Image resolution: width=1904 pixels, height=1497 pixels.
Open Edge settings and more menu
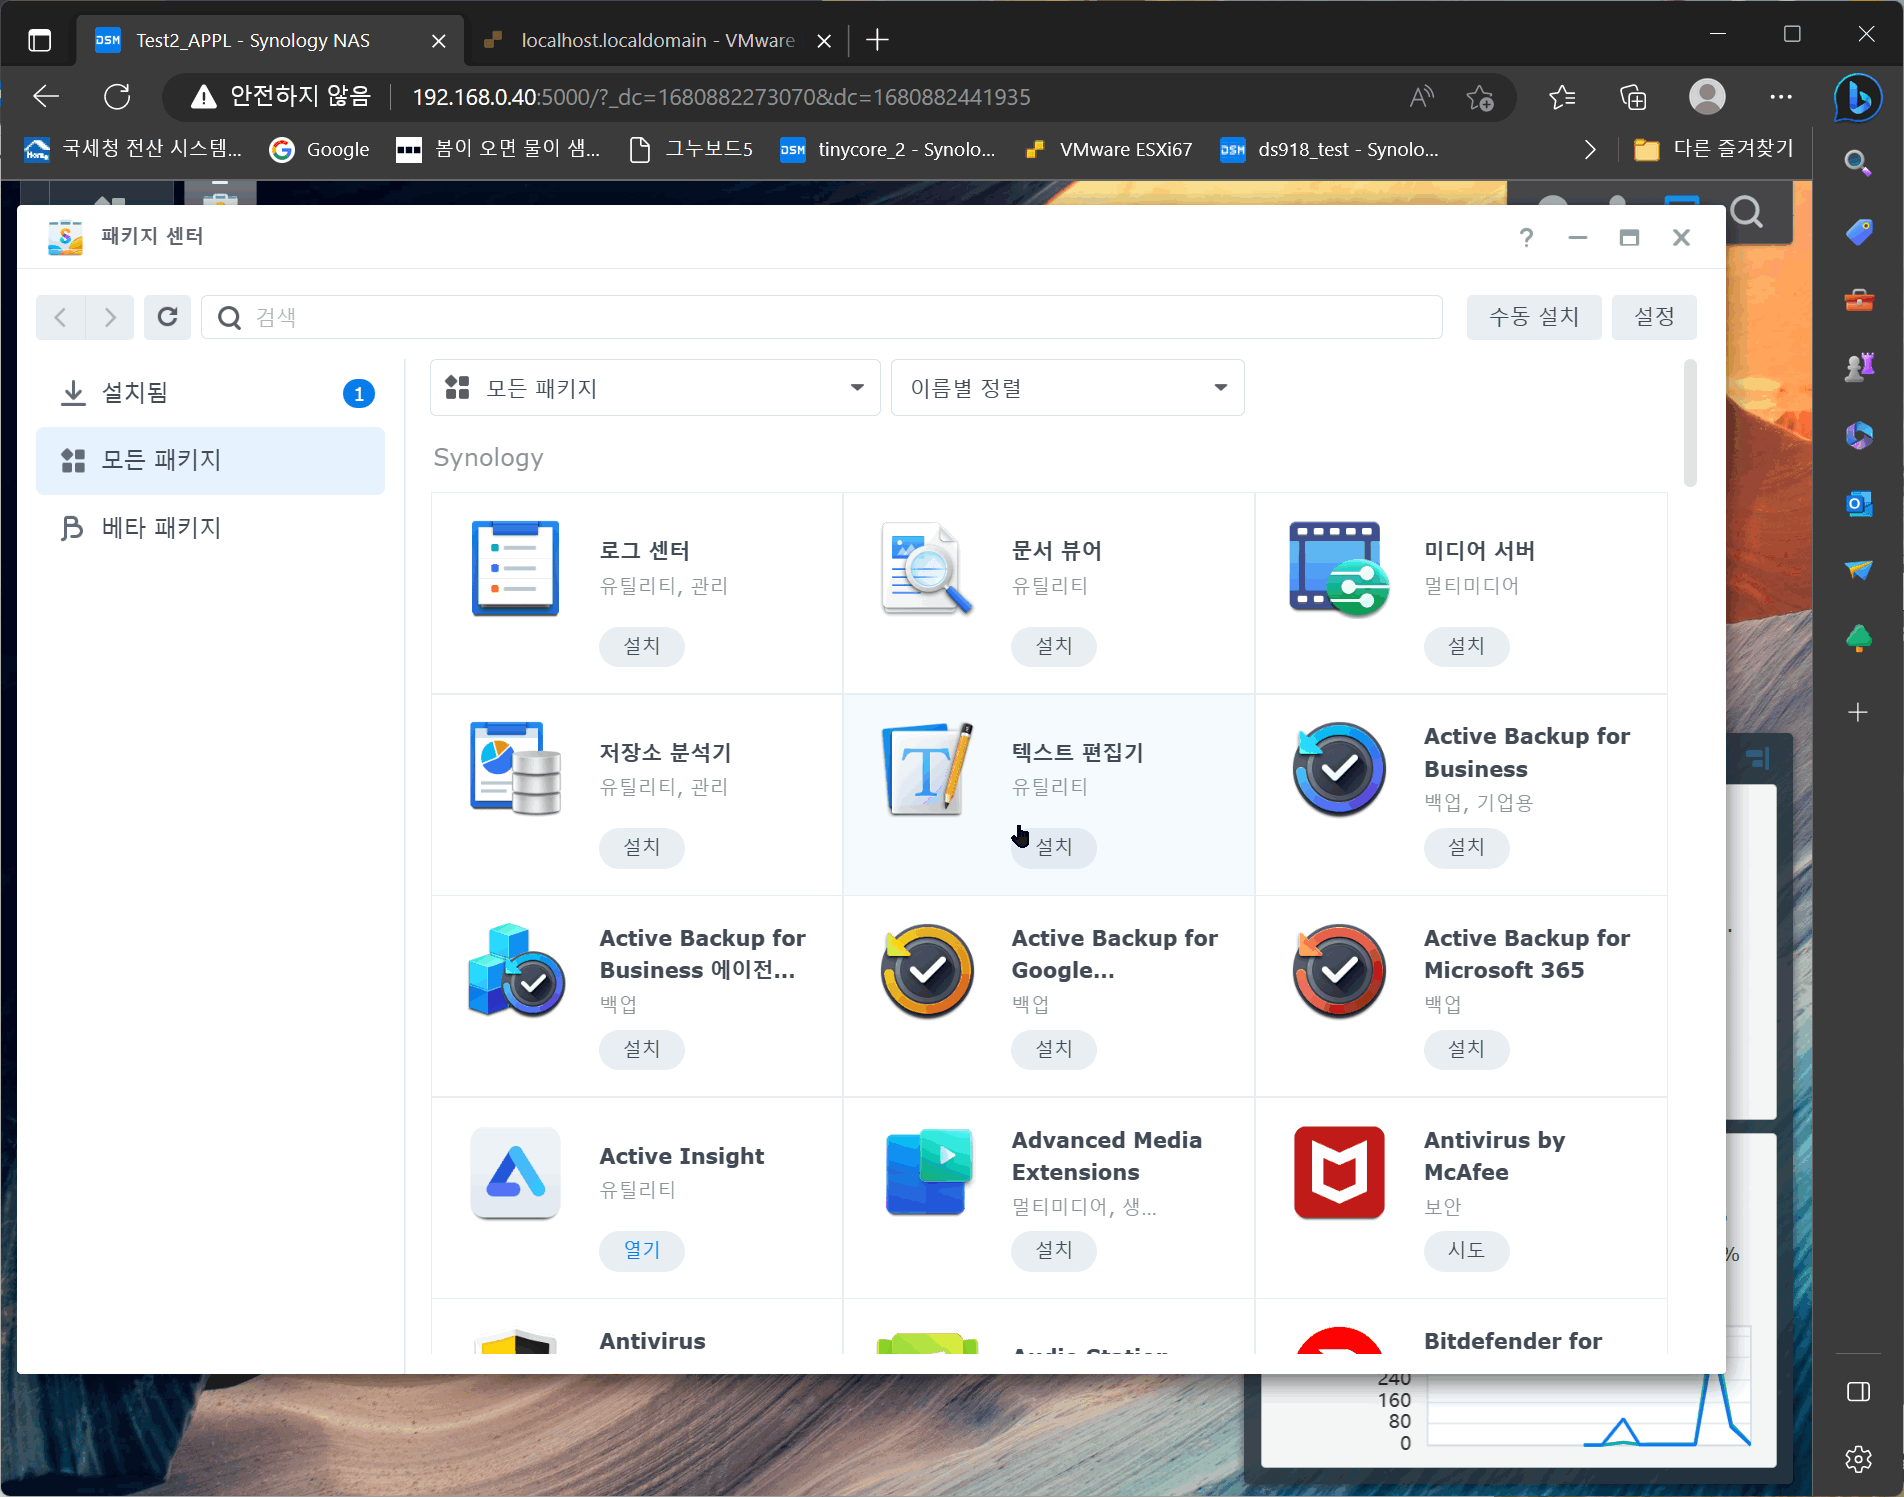[1781, 97]
